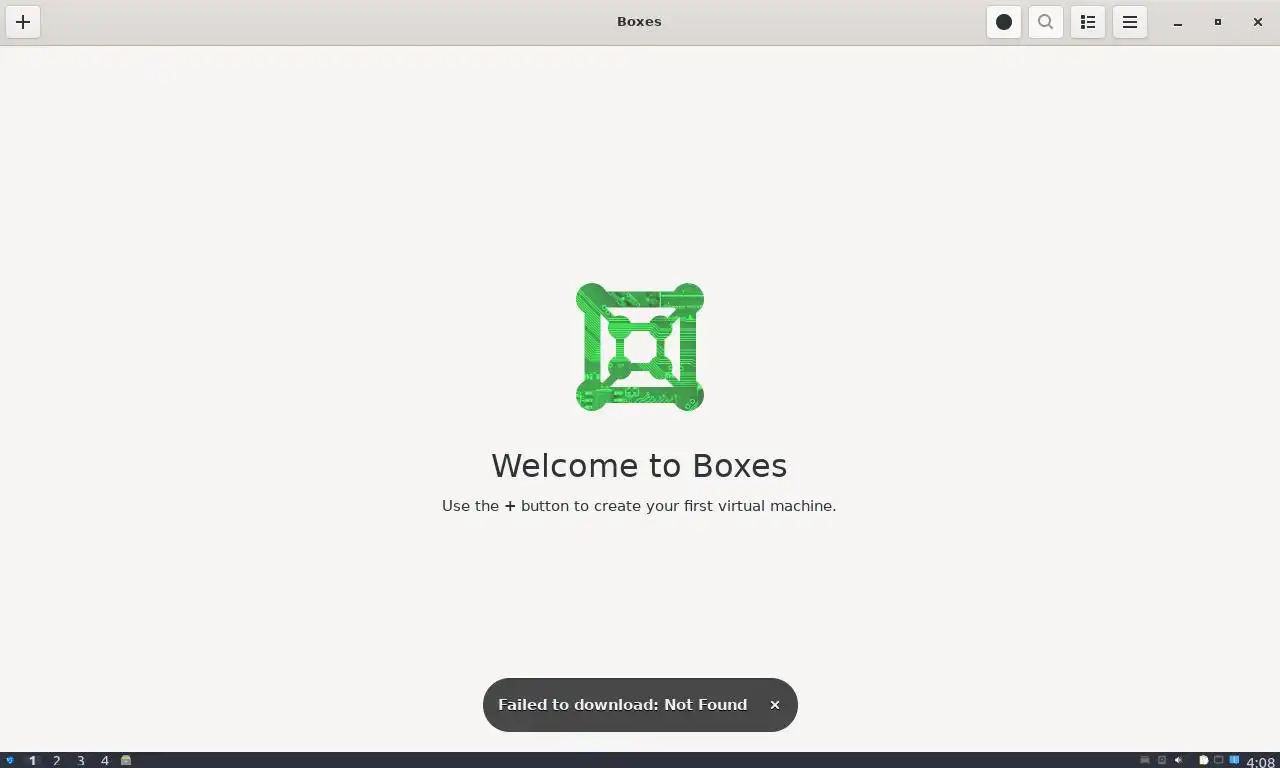
Task: Switch to list view
Action: pos(1088,22)
